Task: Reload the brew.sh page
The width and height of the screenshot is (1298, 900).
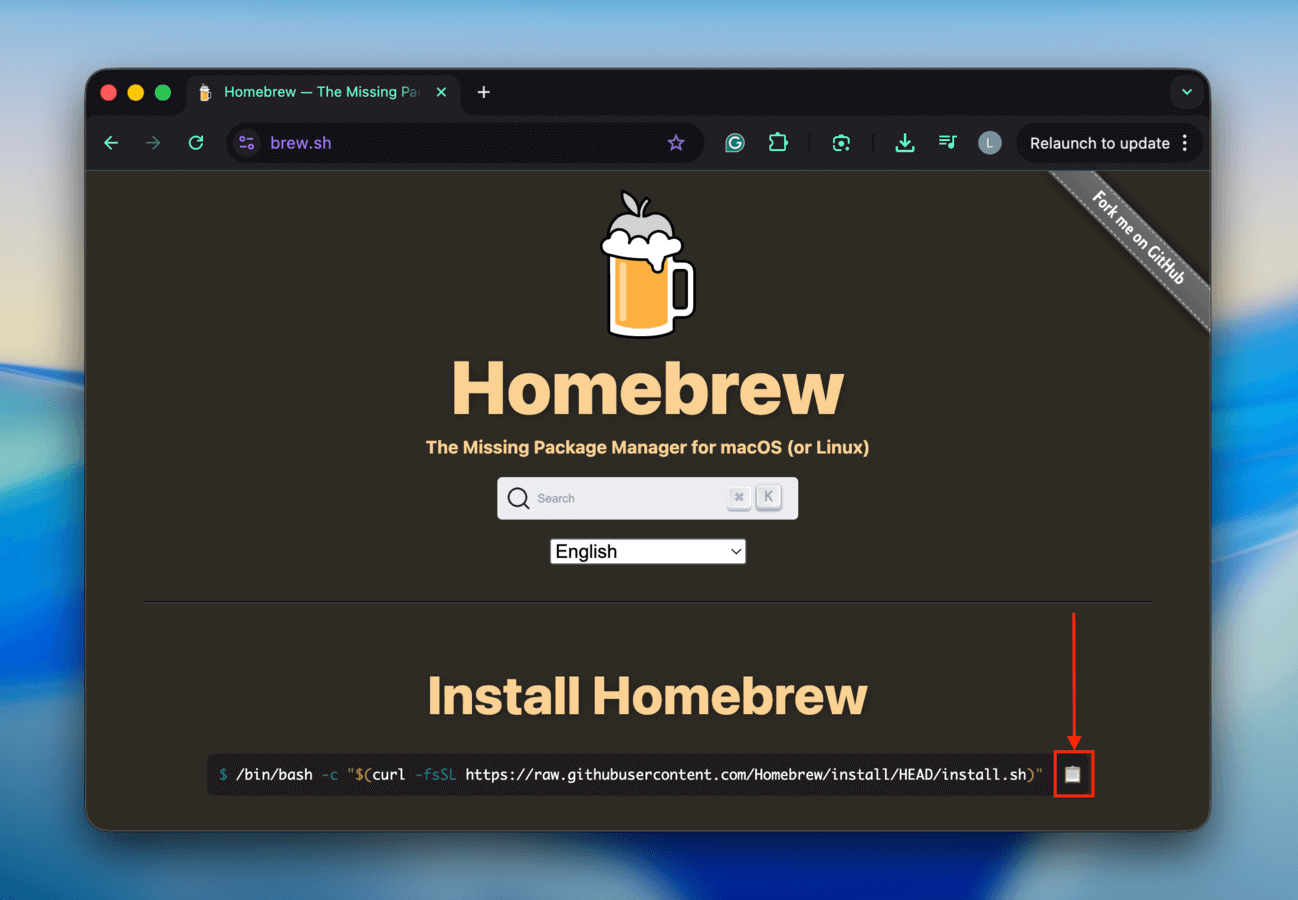Action: coord(196,143)
